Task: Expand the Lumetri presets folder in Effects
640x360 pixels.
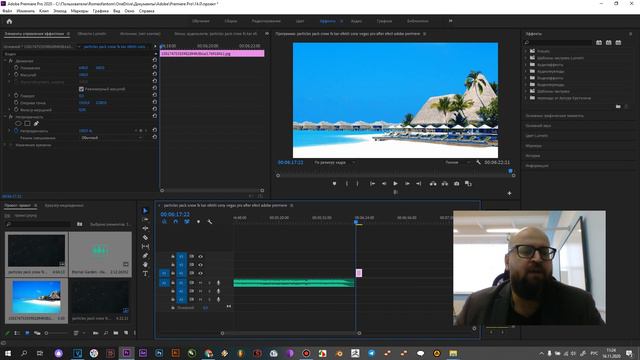Action: [527, 58]
